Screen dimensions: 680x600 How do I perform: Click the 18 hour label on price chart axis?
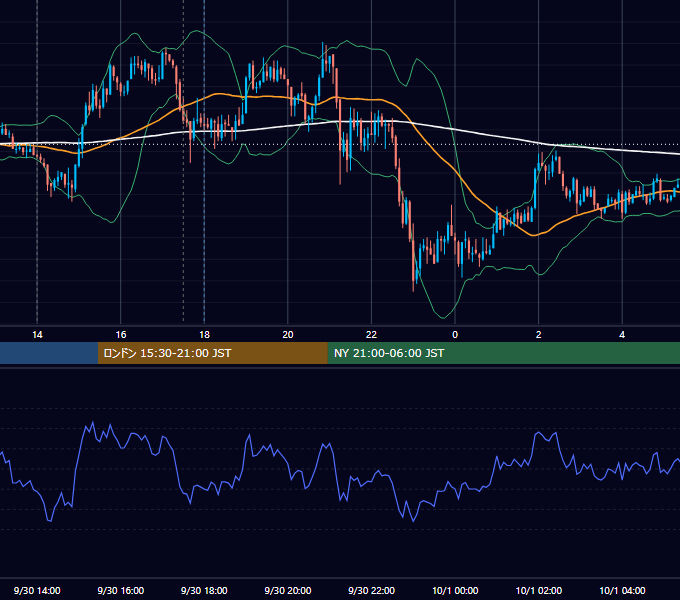click(204, 335)
